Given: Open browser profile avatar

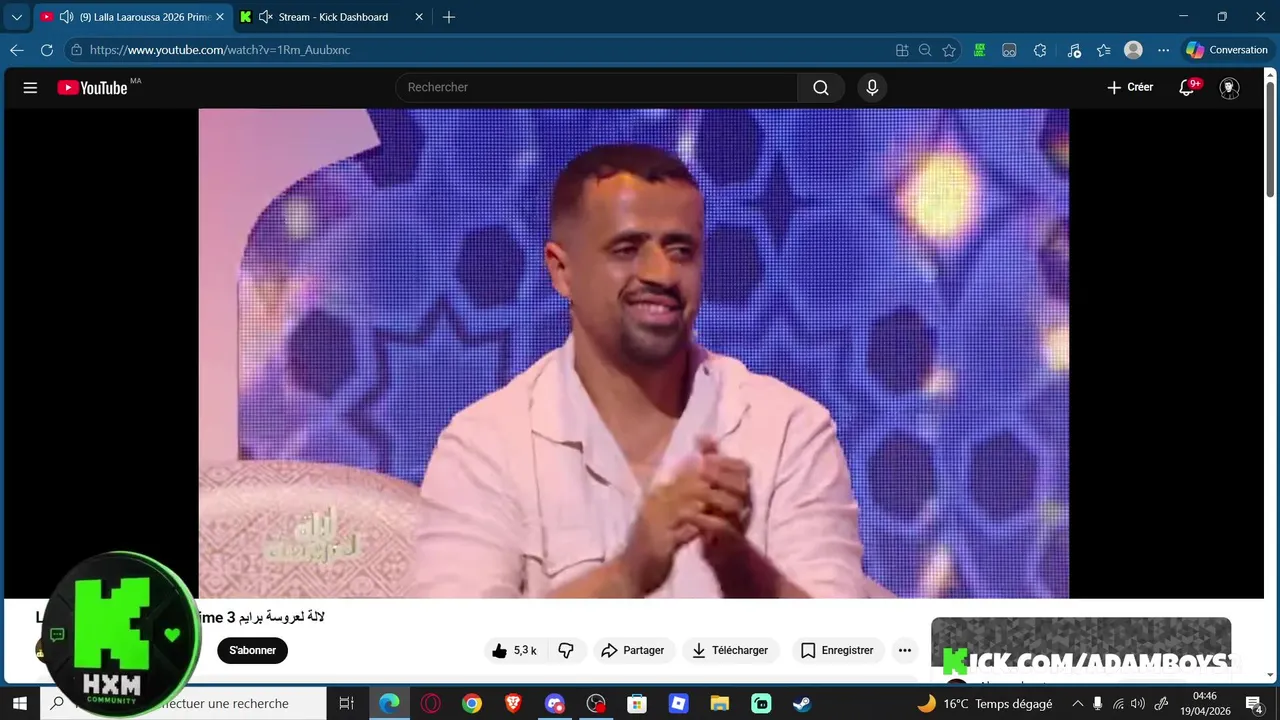Looking at the screenshot, I should click(1133, 50).
